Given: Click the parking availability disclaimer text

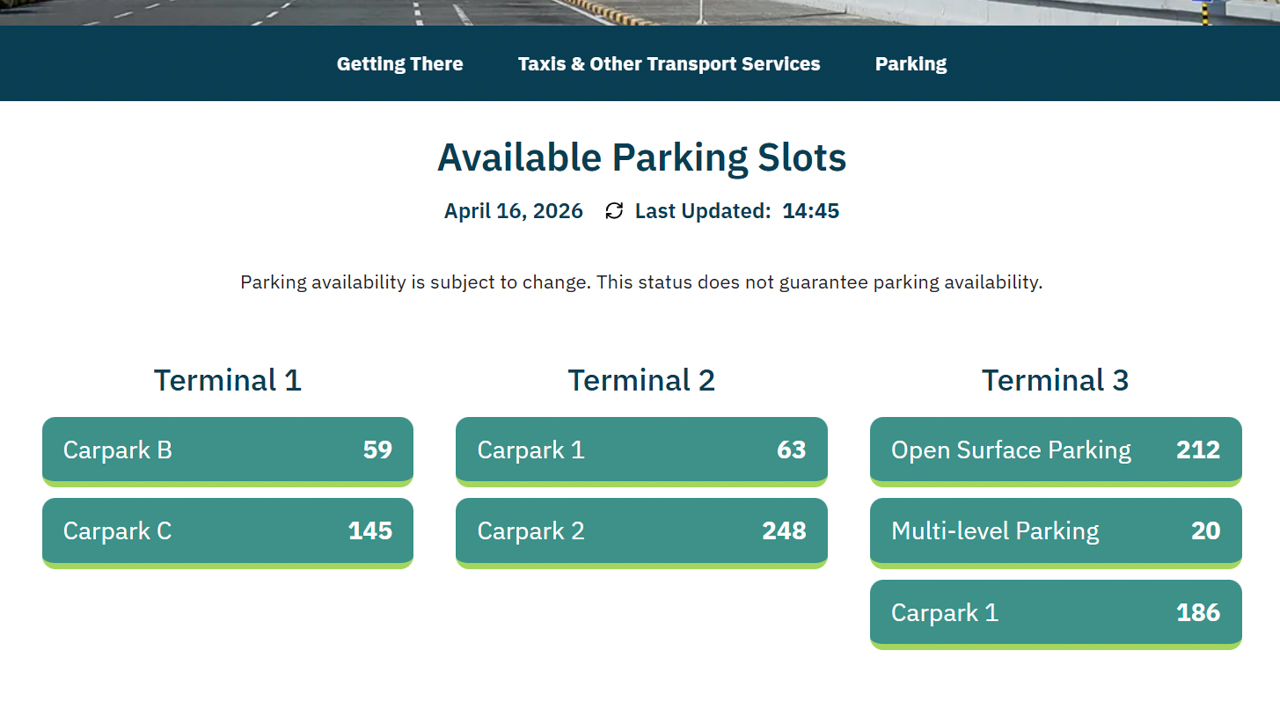Looking at the screenshot, I should point(641,282).
